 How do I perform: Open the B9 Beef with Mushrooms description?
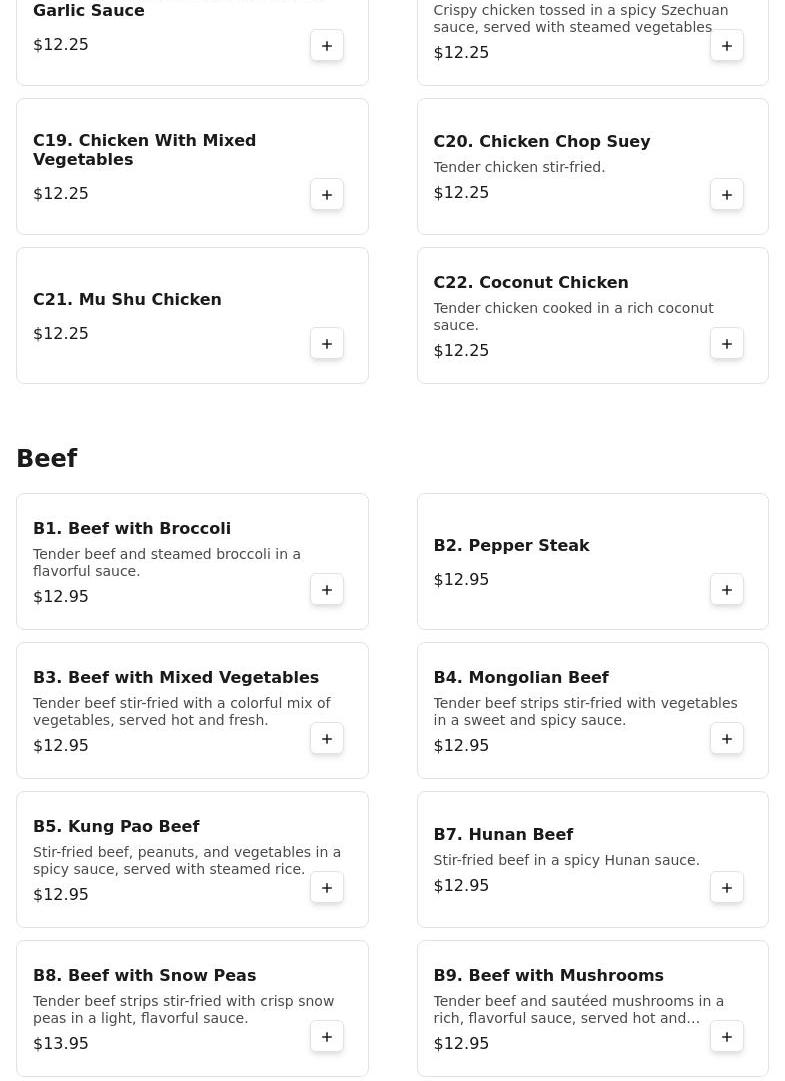pos(578,1009)
